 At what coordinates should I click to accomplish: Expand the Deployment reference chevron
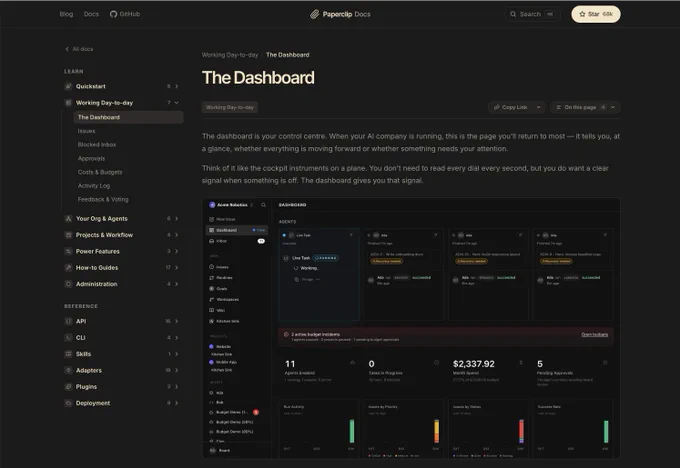tap(177, 403)
